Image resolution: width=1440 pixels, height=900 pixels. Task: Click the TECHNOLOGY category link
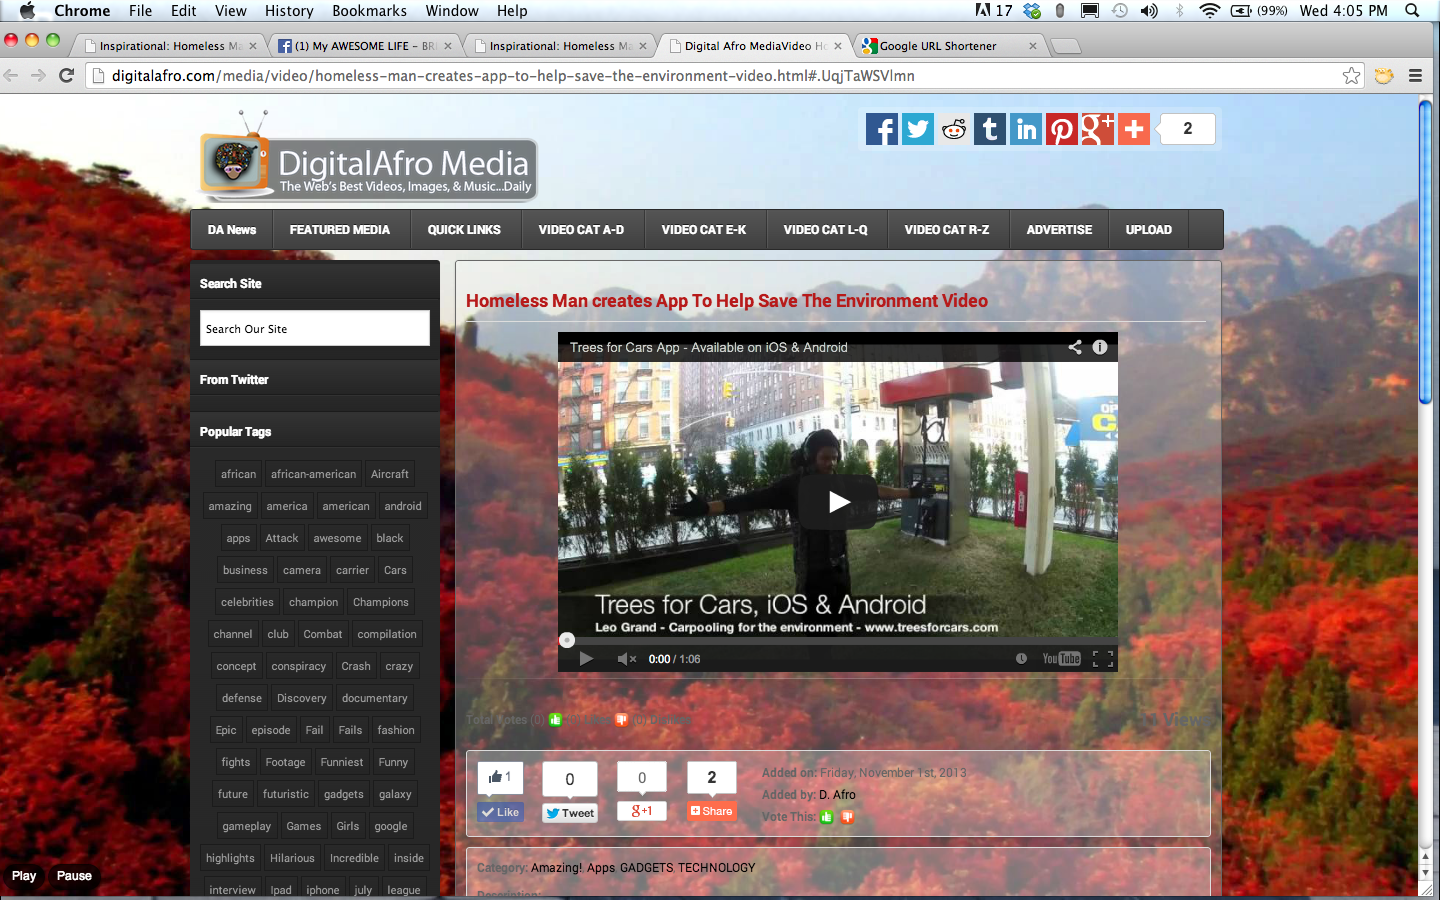click(x=717, y=868)
